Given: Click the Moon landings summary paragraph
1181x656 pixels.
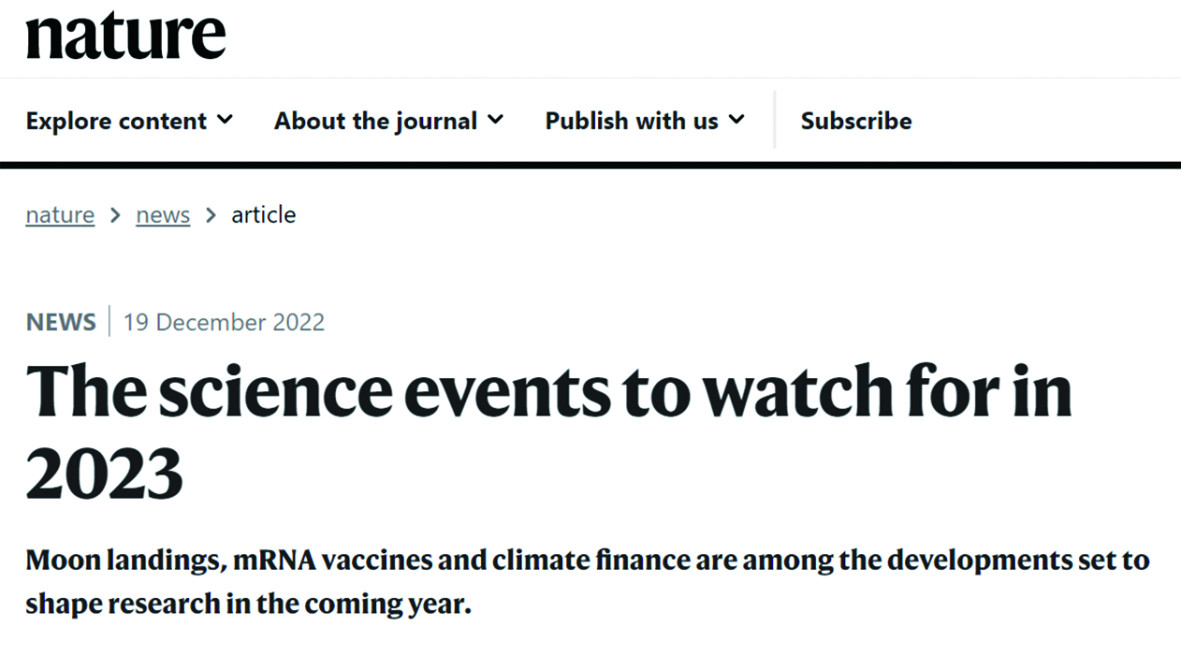Looking at the screenshot, I should pos(587,582).
